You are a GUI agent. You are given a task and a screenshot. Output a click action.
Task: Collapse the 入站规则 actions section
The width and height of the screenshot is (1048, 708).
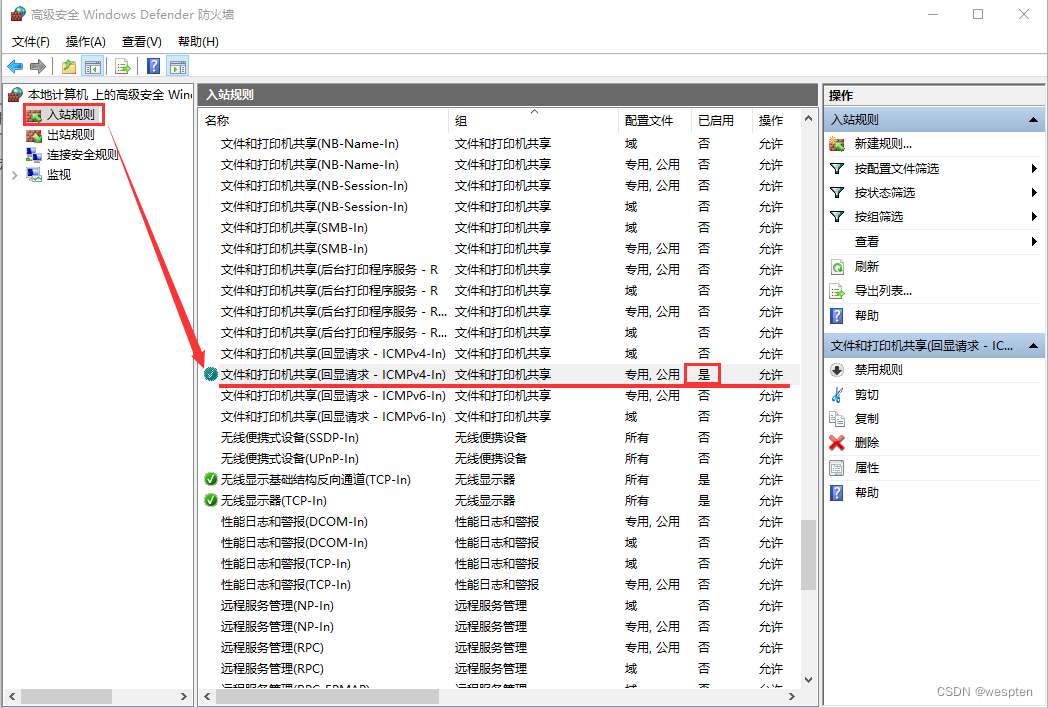click(1034, 120)
